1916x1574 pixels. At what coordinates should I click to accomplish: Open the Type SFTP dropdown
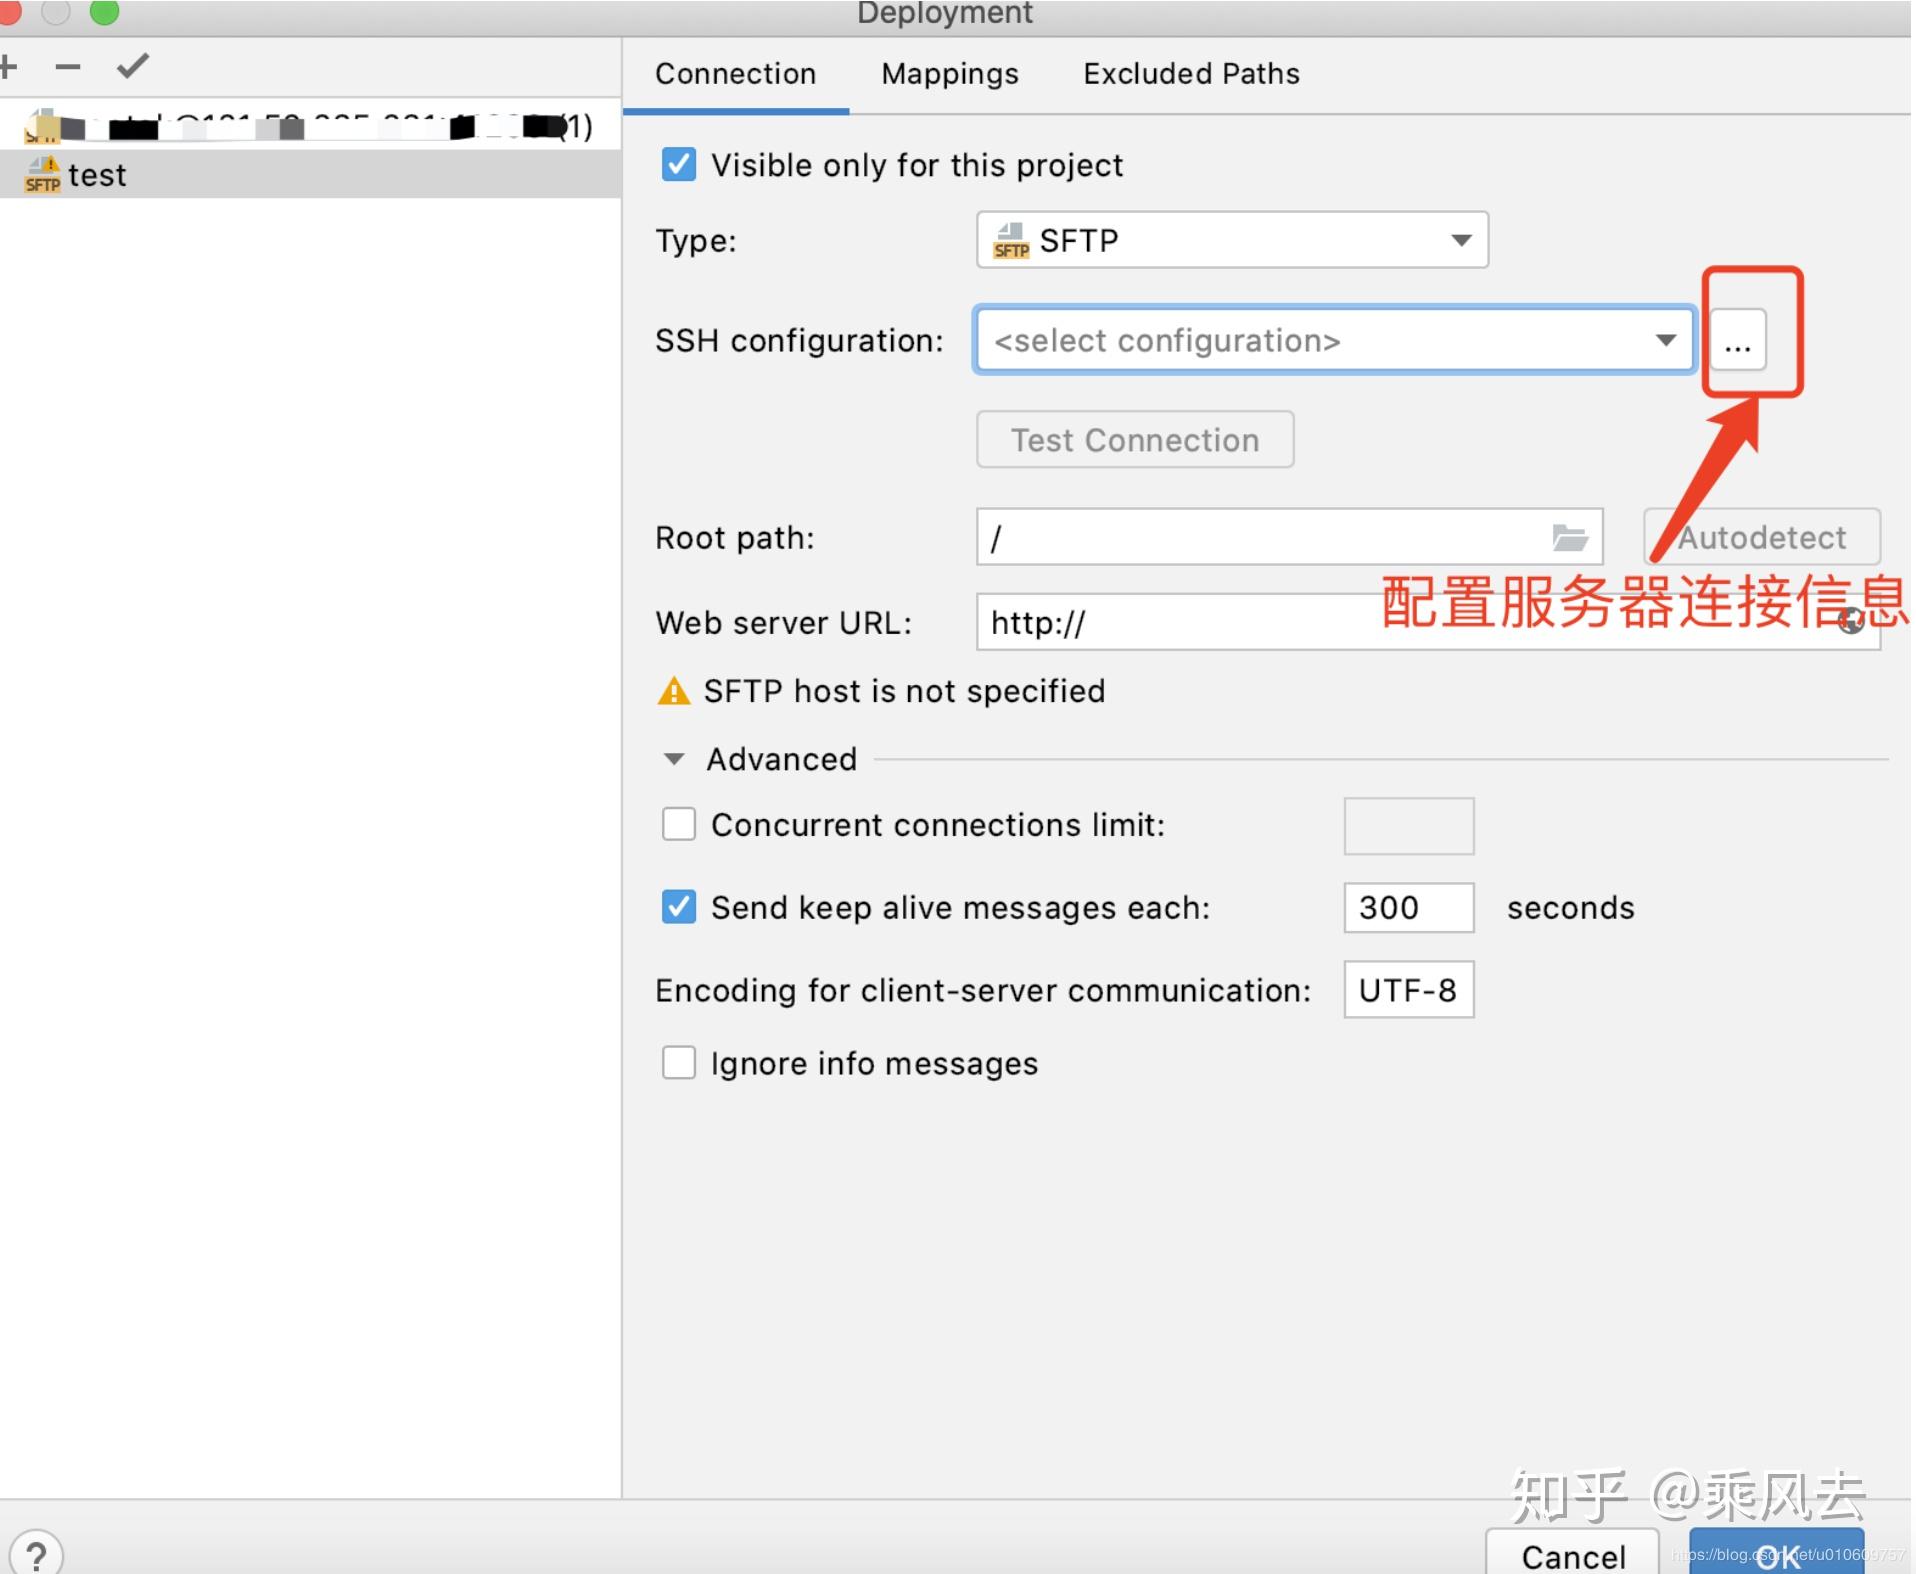coord(1232,240)
